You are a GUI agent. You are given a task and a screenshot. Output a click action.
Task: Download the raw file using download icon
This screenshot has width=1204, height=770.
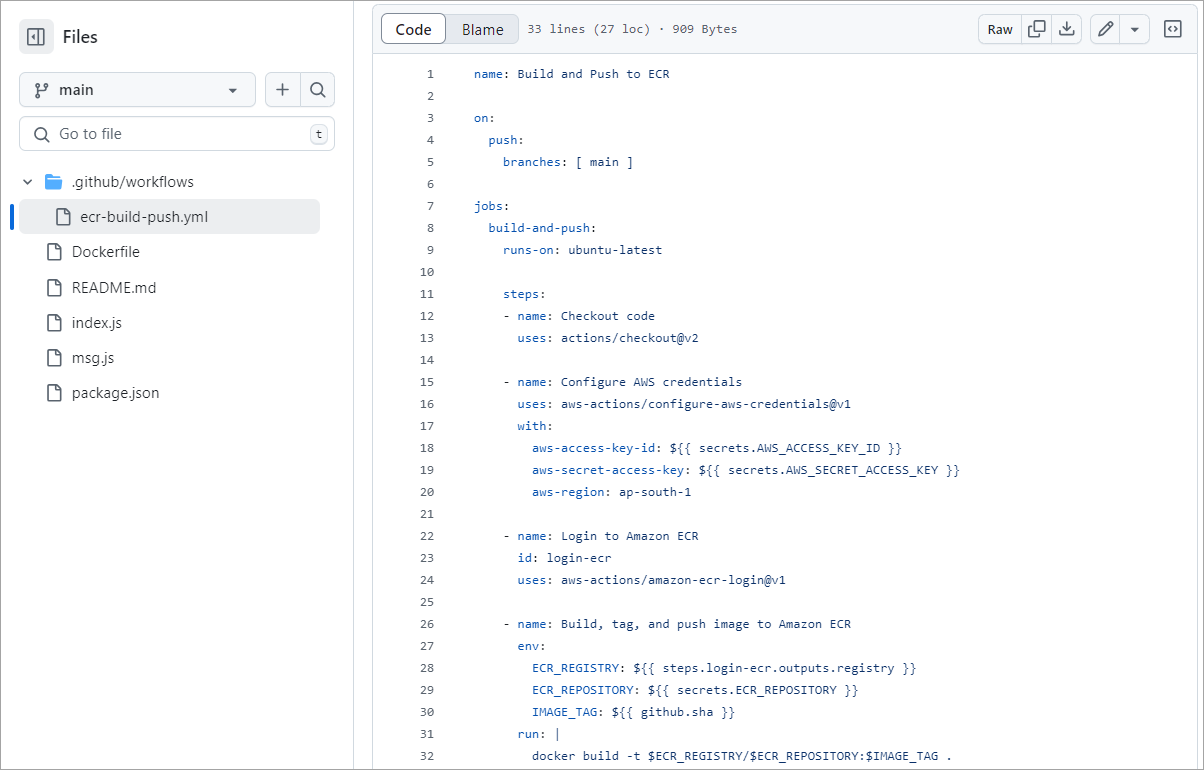[x=1066, y=29]
